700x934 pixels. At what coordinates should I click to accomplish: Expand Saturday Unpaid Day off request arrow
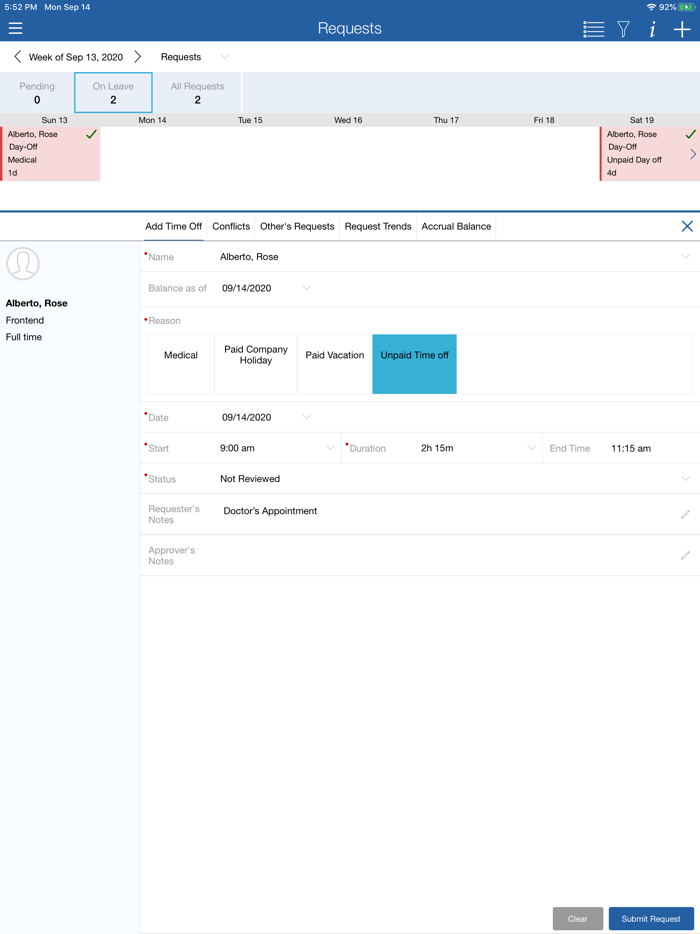pyautogui.click(x=693, y=154)
